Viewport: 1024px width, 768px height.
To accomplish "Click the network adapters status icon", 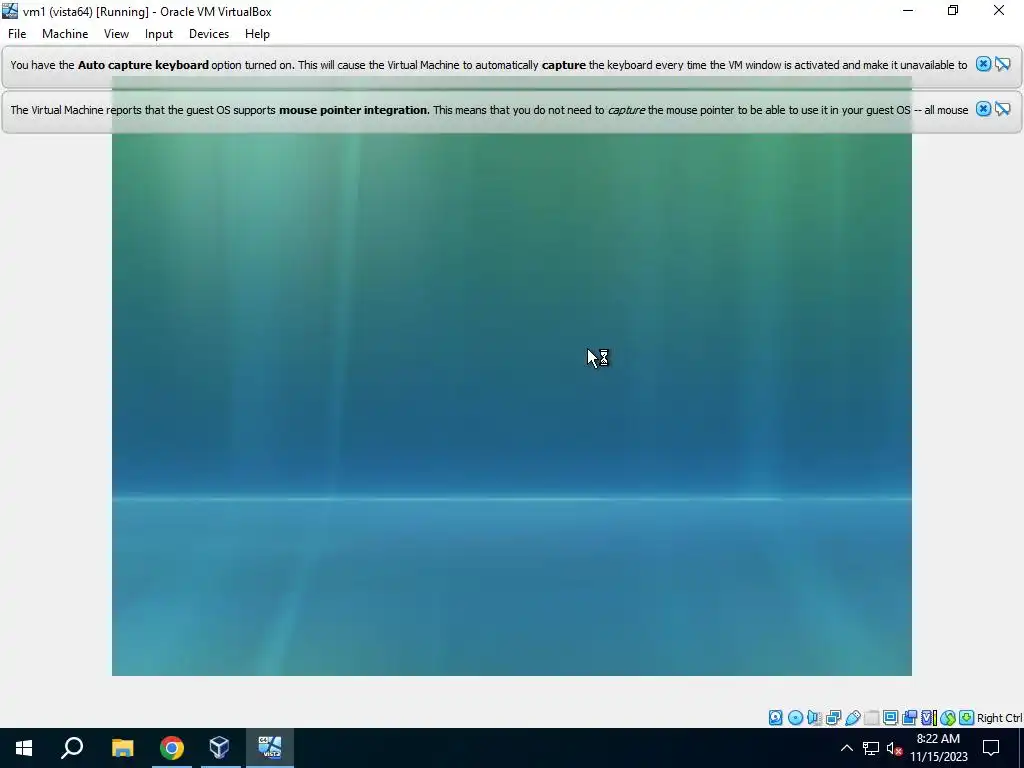I will 833,718.
